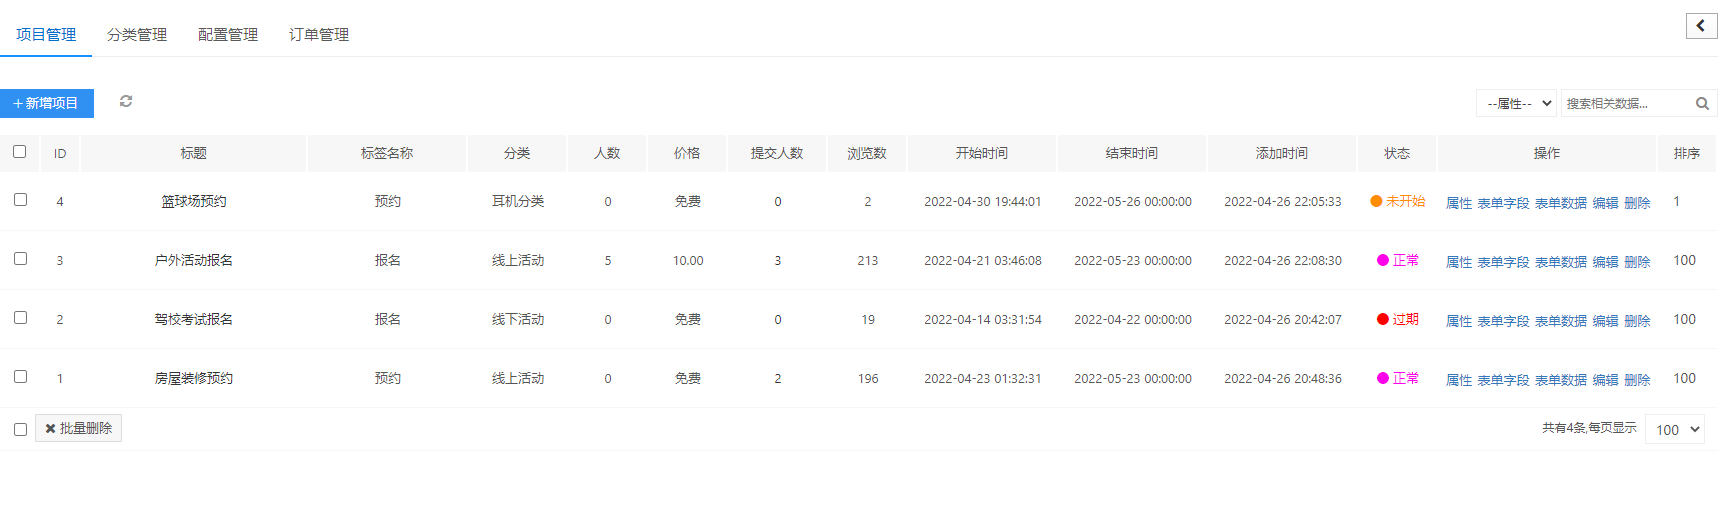Image resolution: width=1725 pixels, height=512 pixels.
Task: Open 表单数据 for 驾校考试报名 row
Action: (x=1561, y=321)
